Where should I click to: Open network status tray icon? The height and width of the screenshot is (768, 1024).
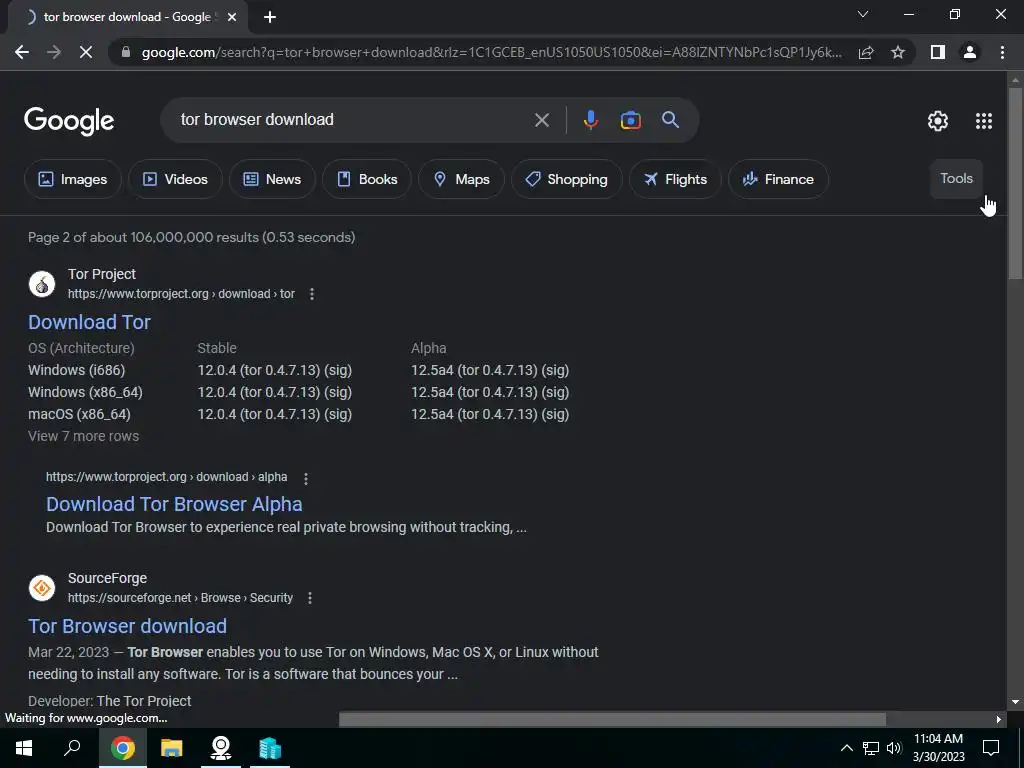(871, 748)
